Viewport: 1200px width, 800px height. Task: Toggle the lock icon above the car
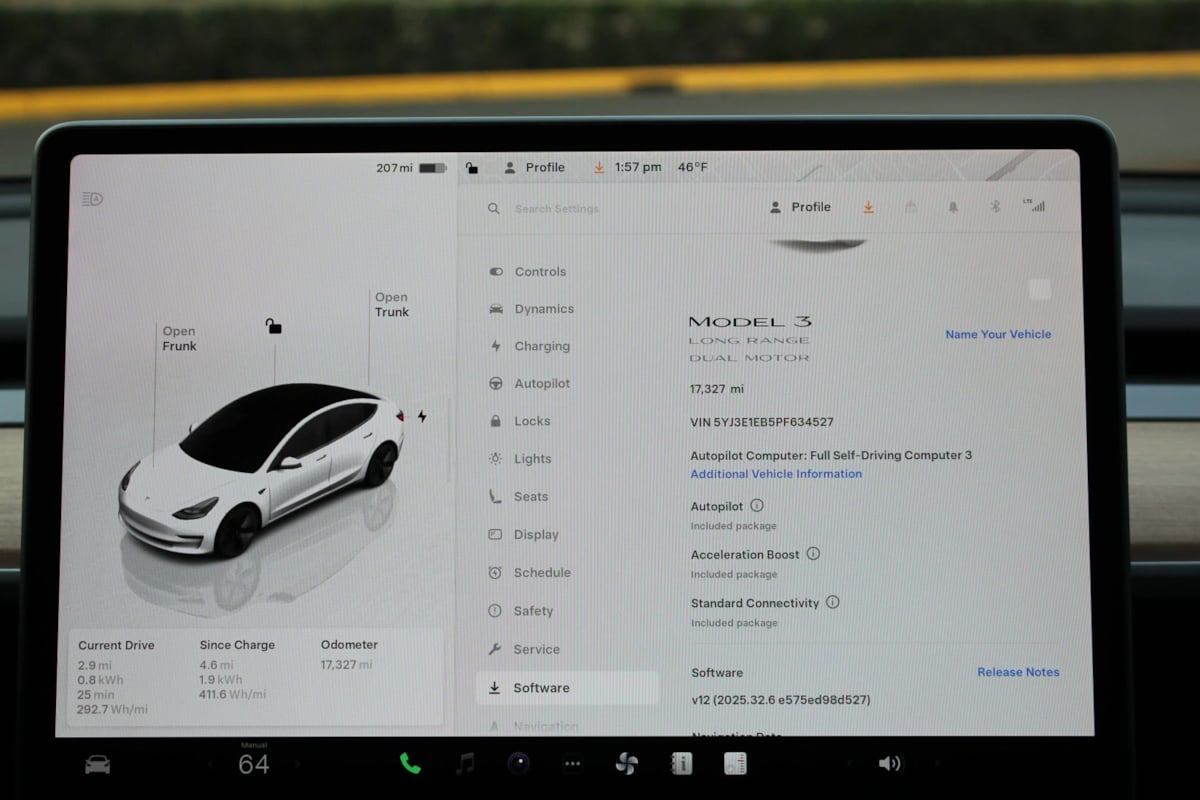click(273, 326)
